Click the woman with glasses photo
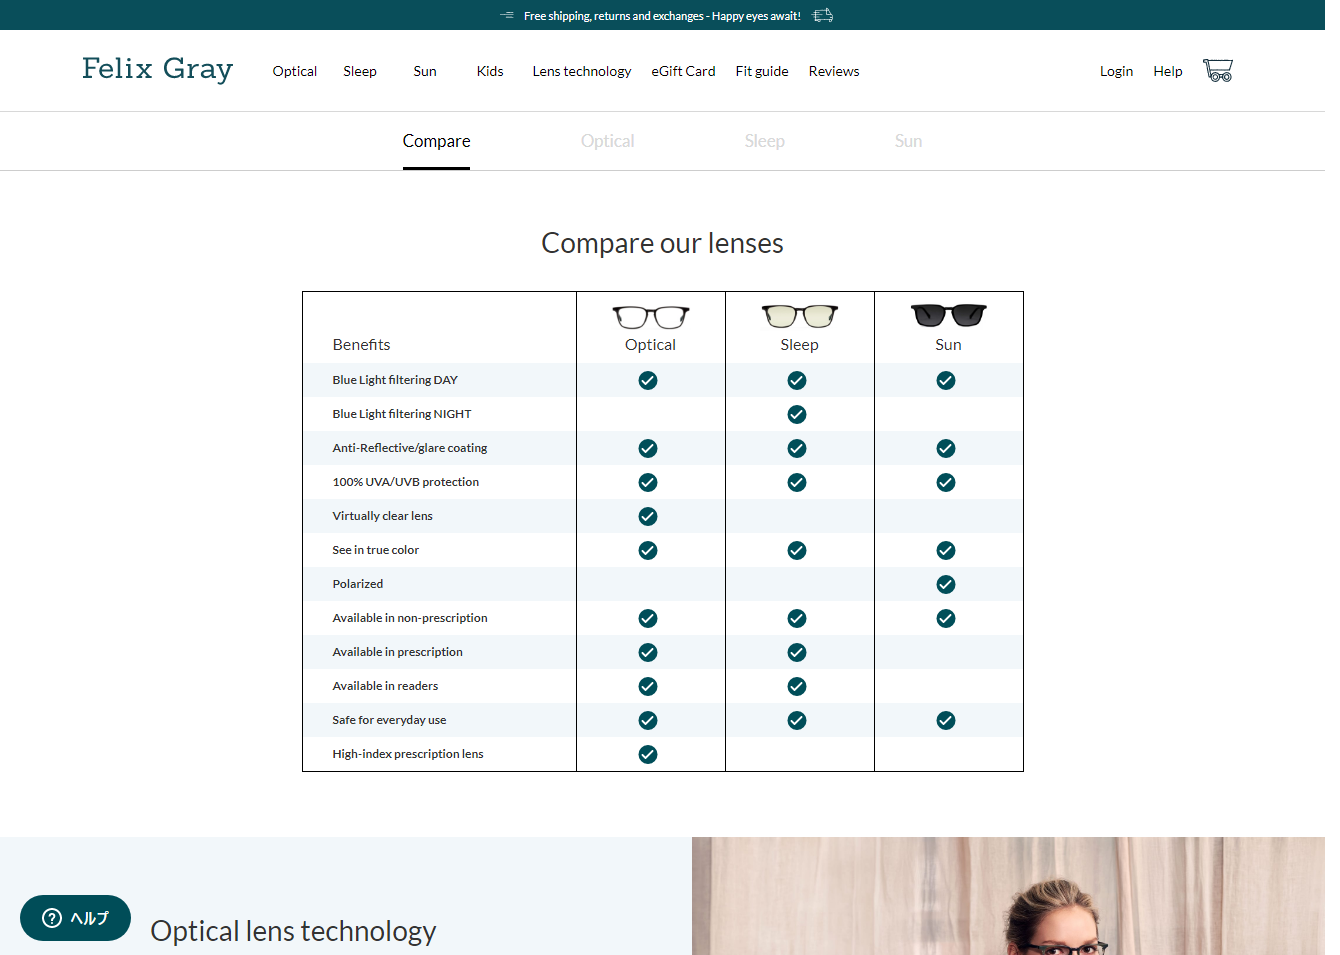1340x955 pixels. coord(1008,896)
